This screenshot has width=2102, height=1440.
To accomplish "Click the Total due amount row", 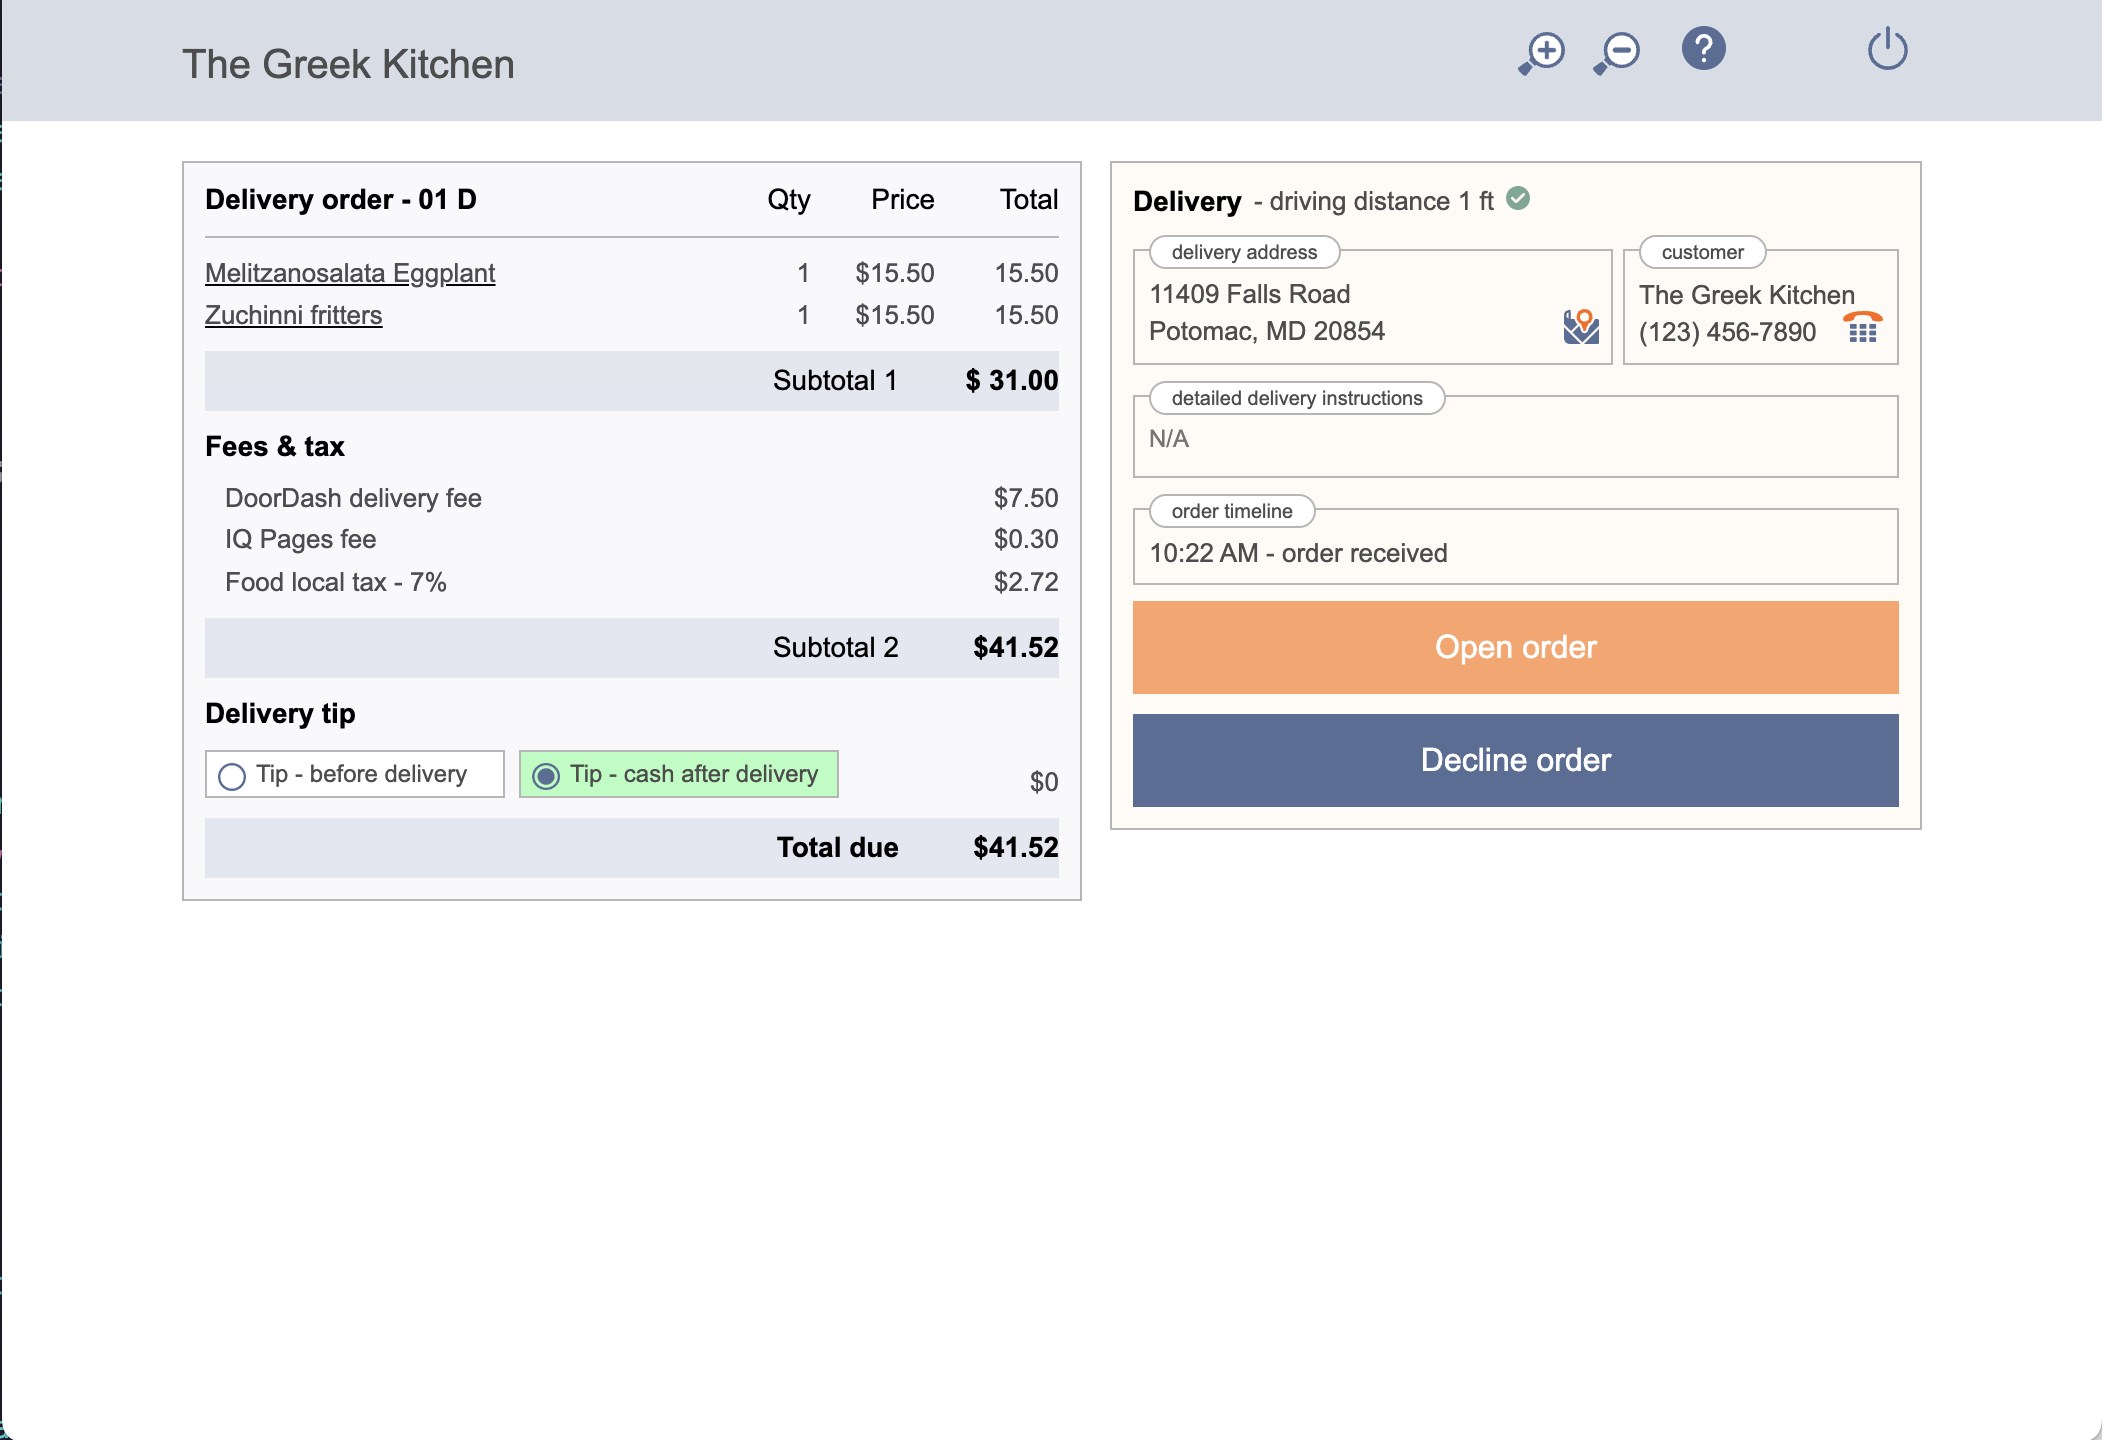I will click(631, 847).
